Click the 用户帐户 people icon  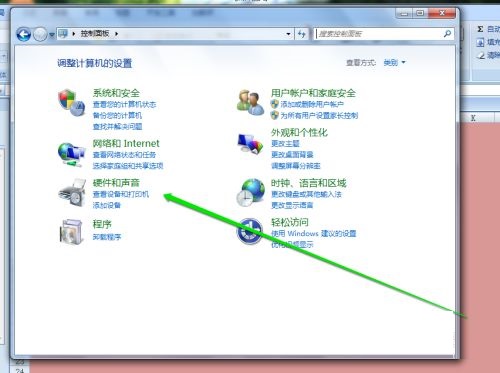click(250, 102)
